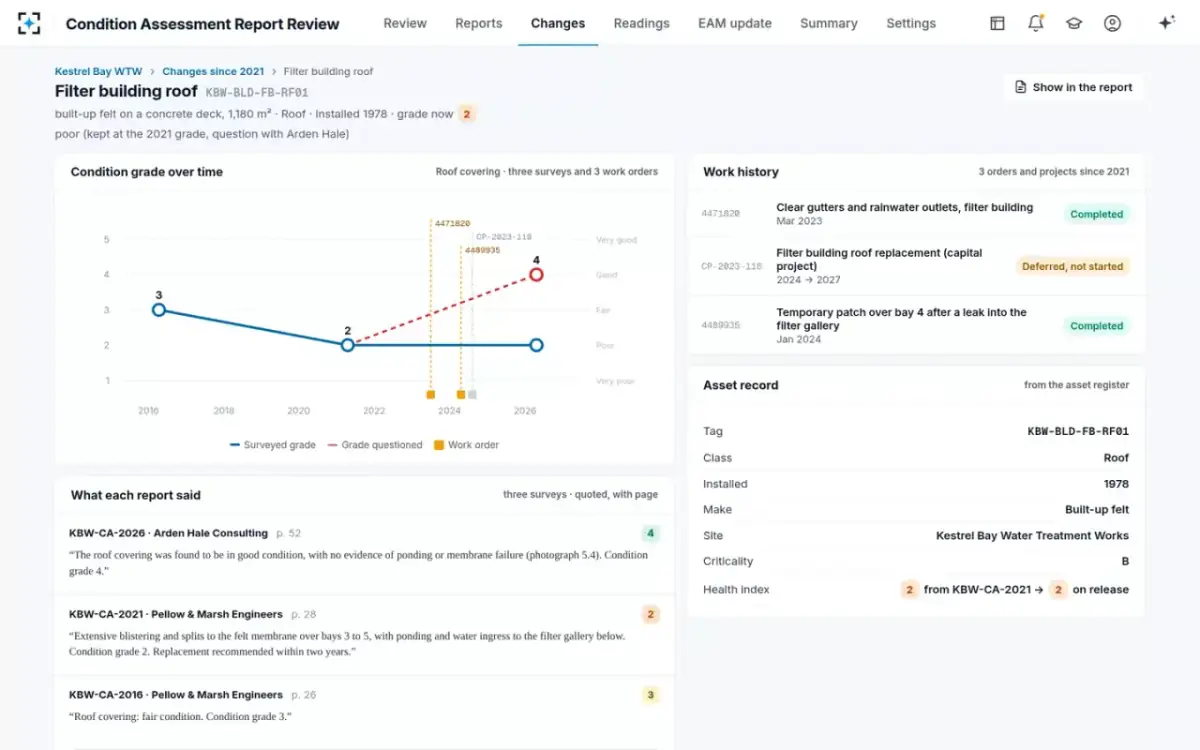This screenshot has width=1200, height=750.
Task: Click the Class value Roof
Action: click(x=1116, y=457)
